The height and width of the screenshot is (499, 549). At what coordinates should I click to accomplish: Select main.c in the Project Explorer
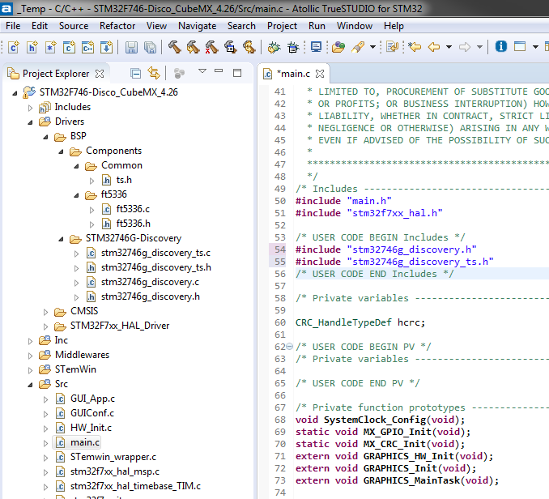[x=85, y=443]
